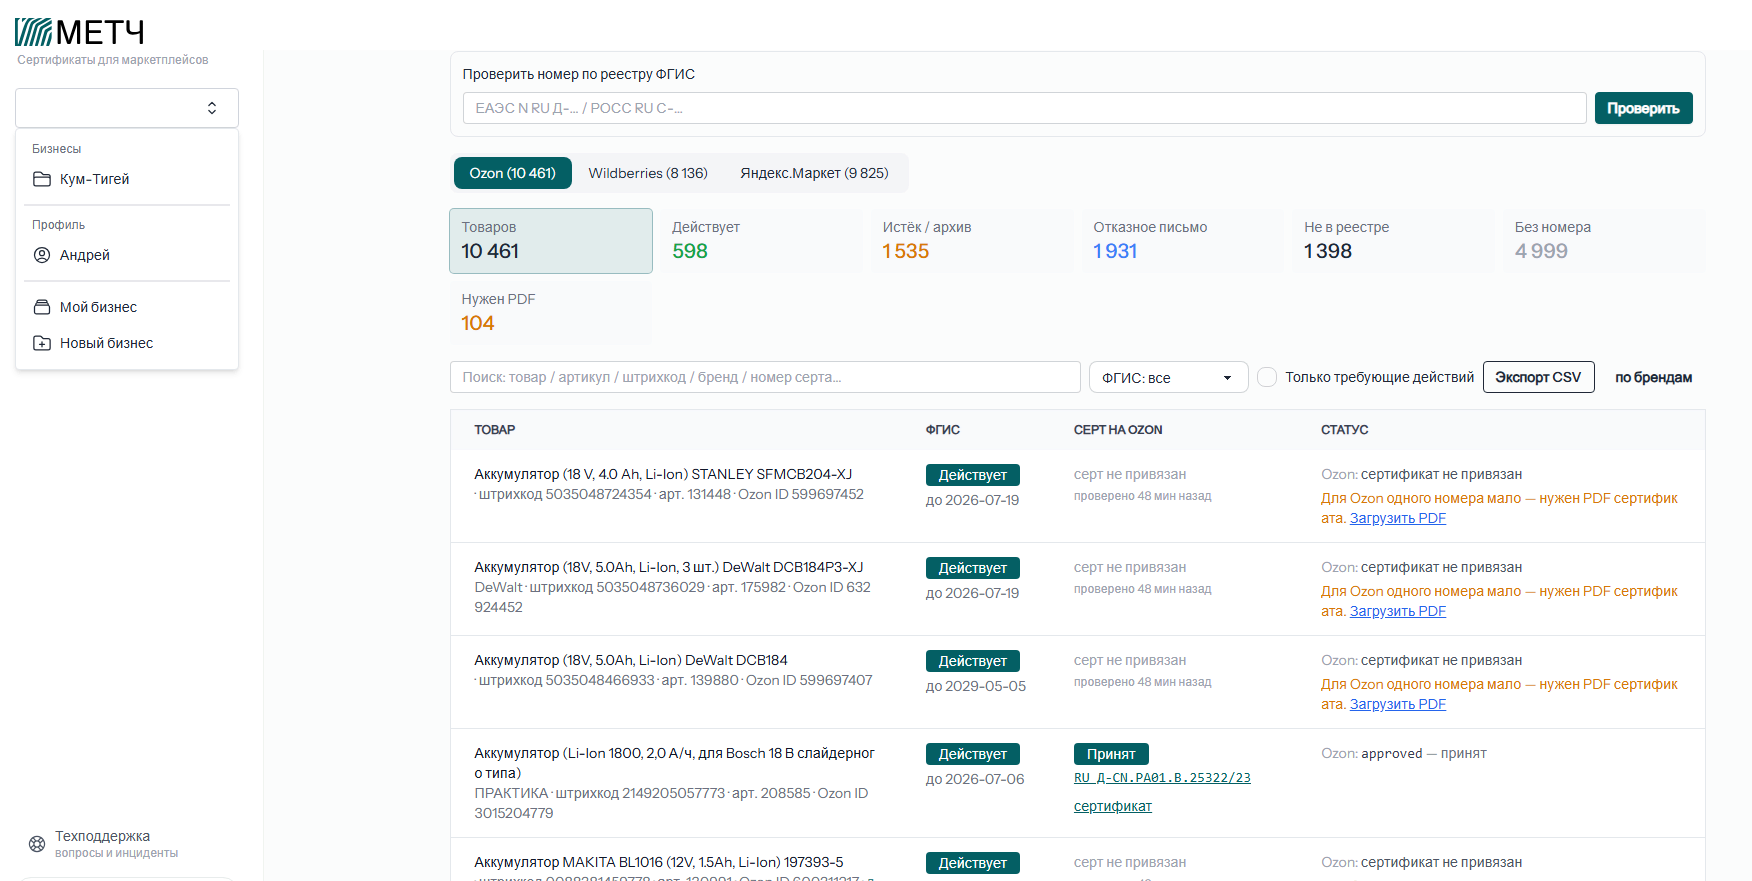Click the folder icon beside Кум-Тигей
The image size is (1752, 881).
(42, 179)
